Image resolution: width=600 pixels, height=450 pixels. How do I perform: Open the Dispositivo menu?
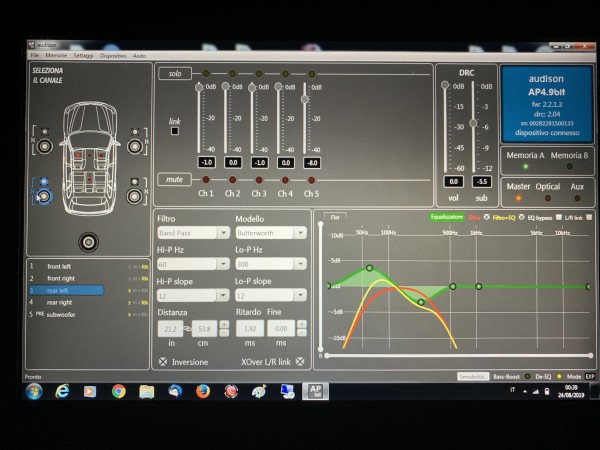113,56
